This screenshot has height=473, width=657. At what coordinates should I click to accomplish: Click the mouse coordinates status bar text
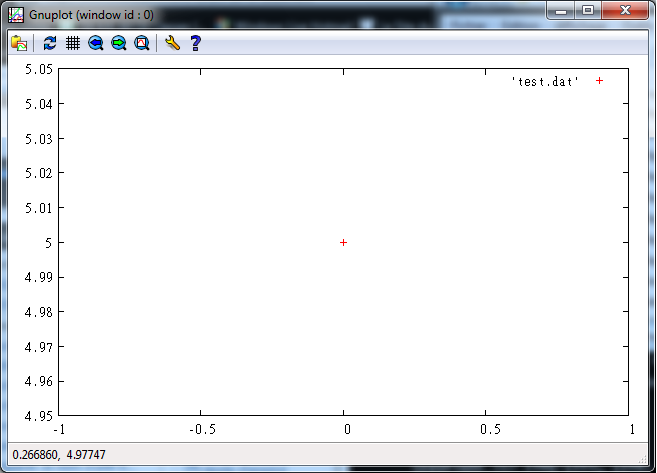59,455
